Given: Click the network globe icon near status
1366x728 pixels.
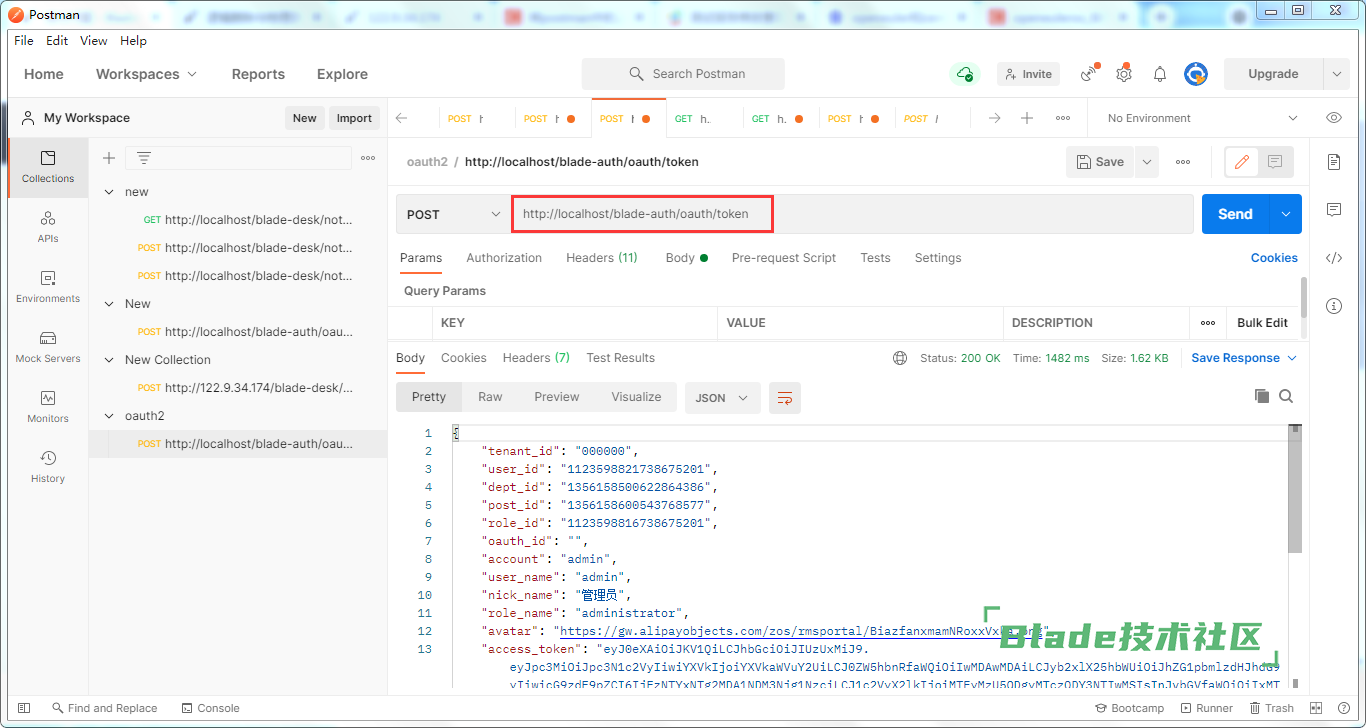Looking at the screenshot, I should pos(900,358).
